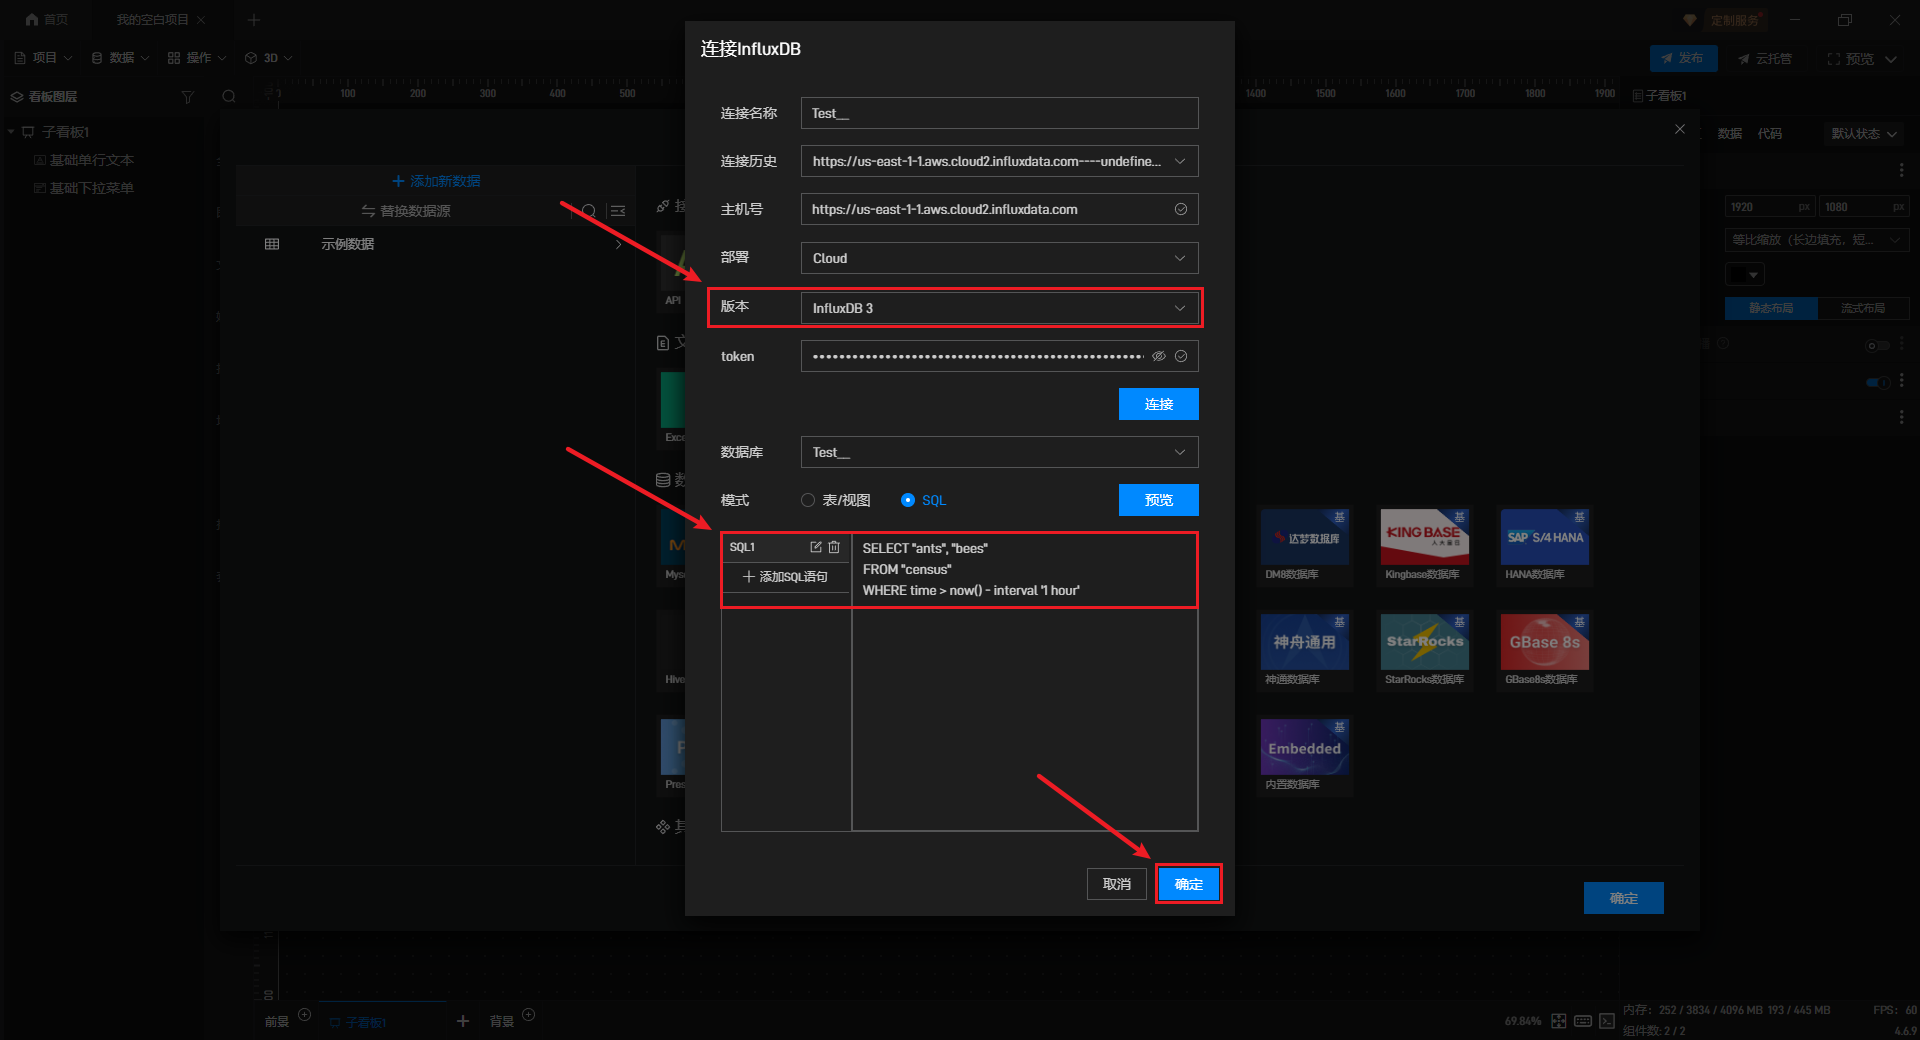Screen dimensions: 1920x1040
Task: Click the StarRocks database tile
Action: (x=1424, y=642)
